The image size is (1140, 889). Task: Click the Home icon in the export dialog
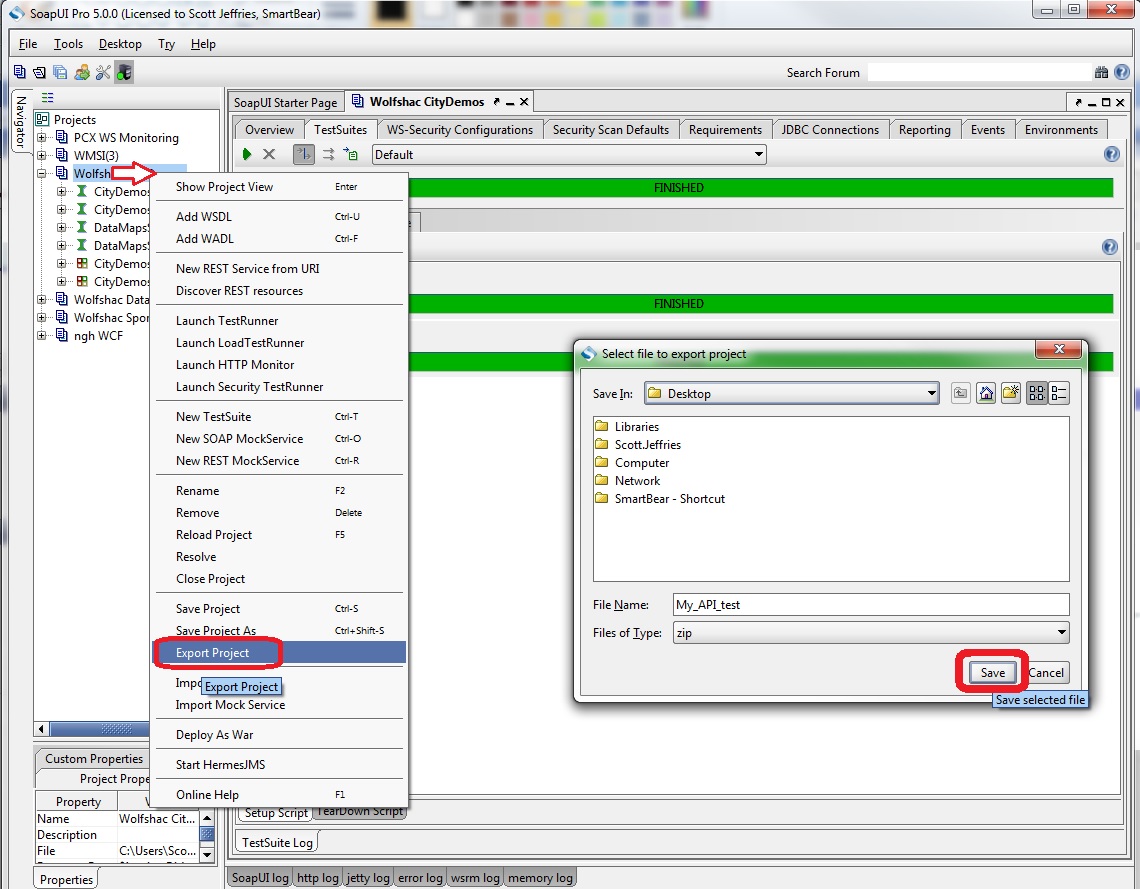click(986, 392)
